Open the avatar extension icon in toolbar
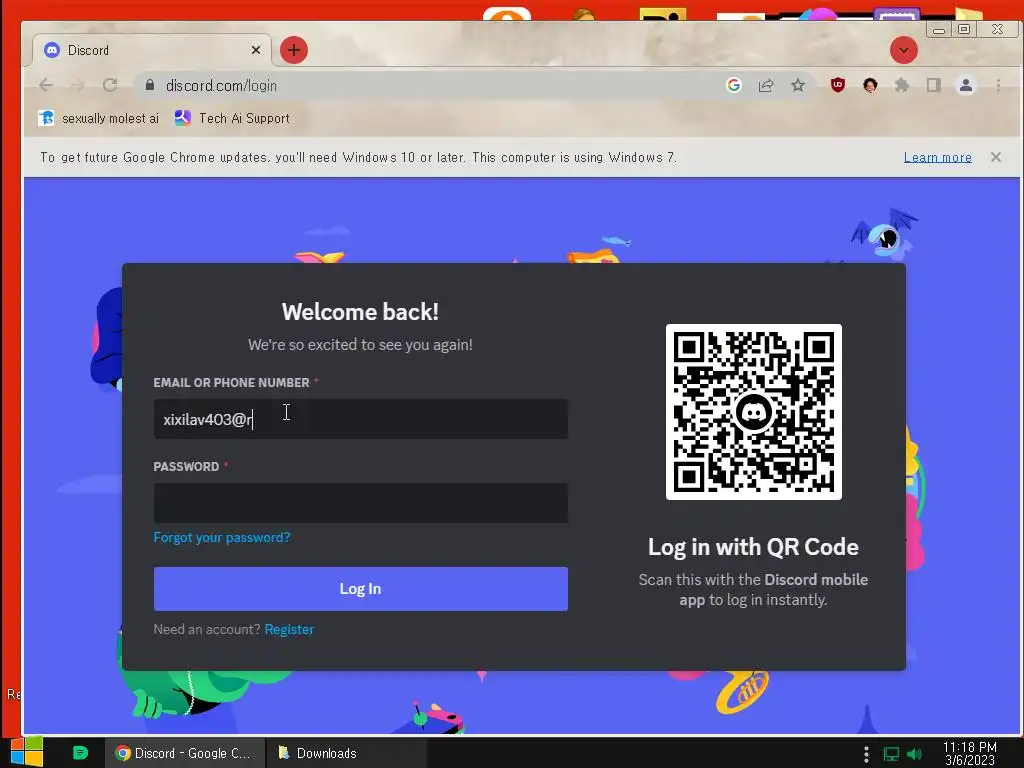 870,86
